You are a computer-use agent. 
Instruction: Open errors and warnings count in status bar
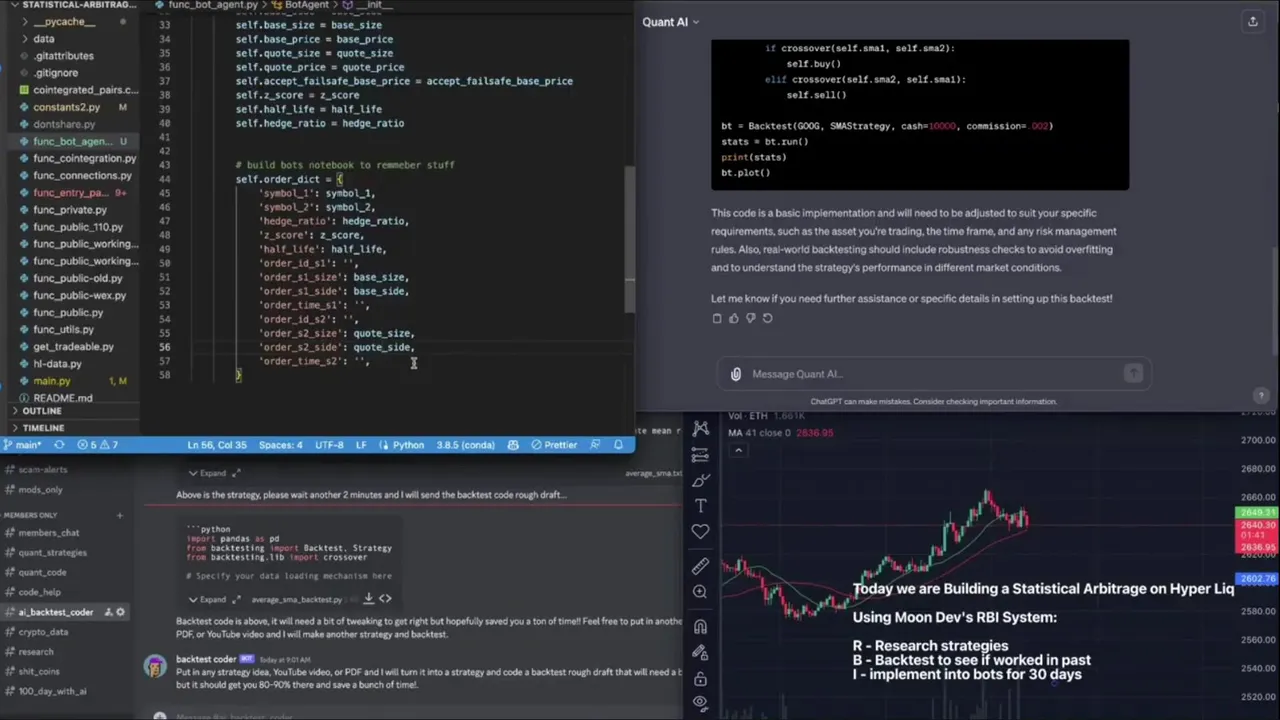[99, 445]
